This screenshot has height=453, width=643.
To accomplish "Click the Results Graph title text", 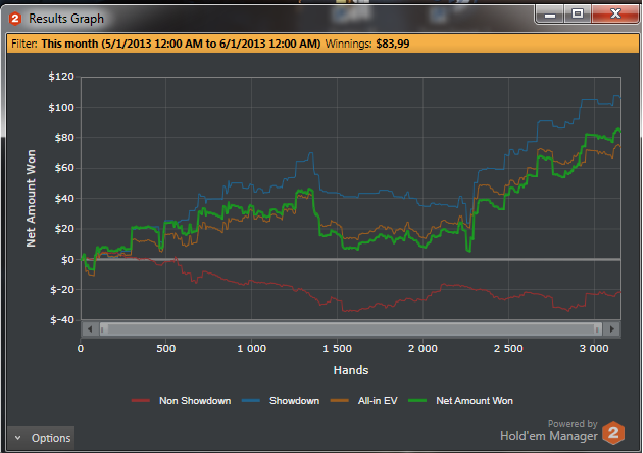I will pyautogui.click(x=66, y=19).
